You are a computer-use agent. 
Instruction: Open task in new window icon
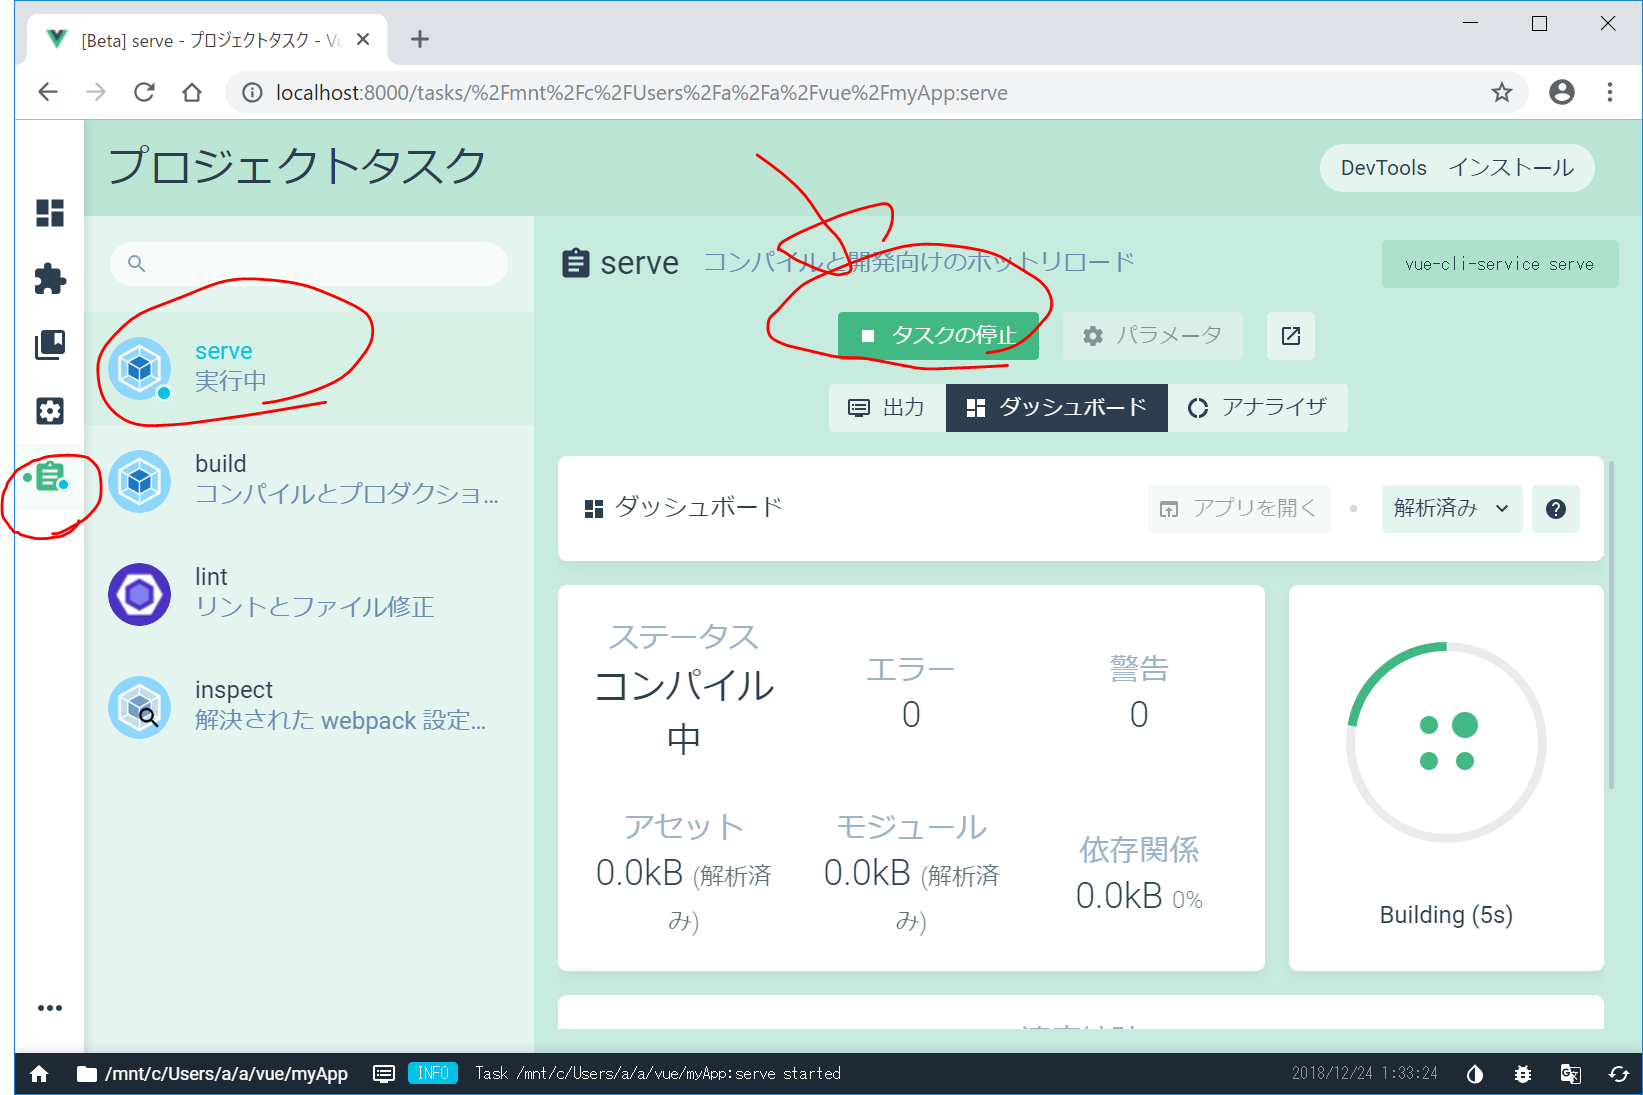click(1290, 336)
